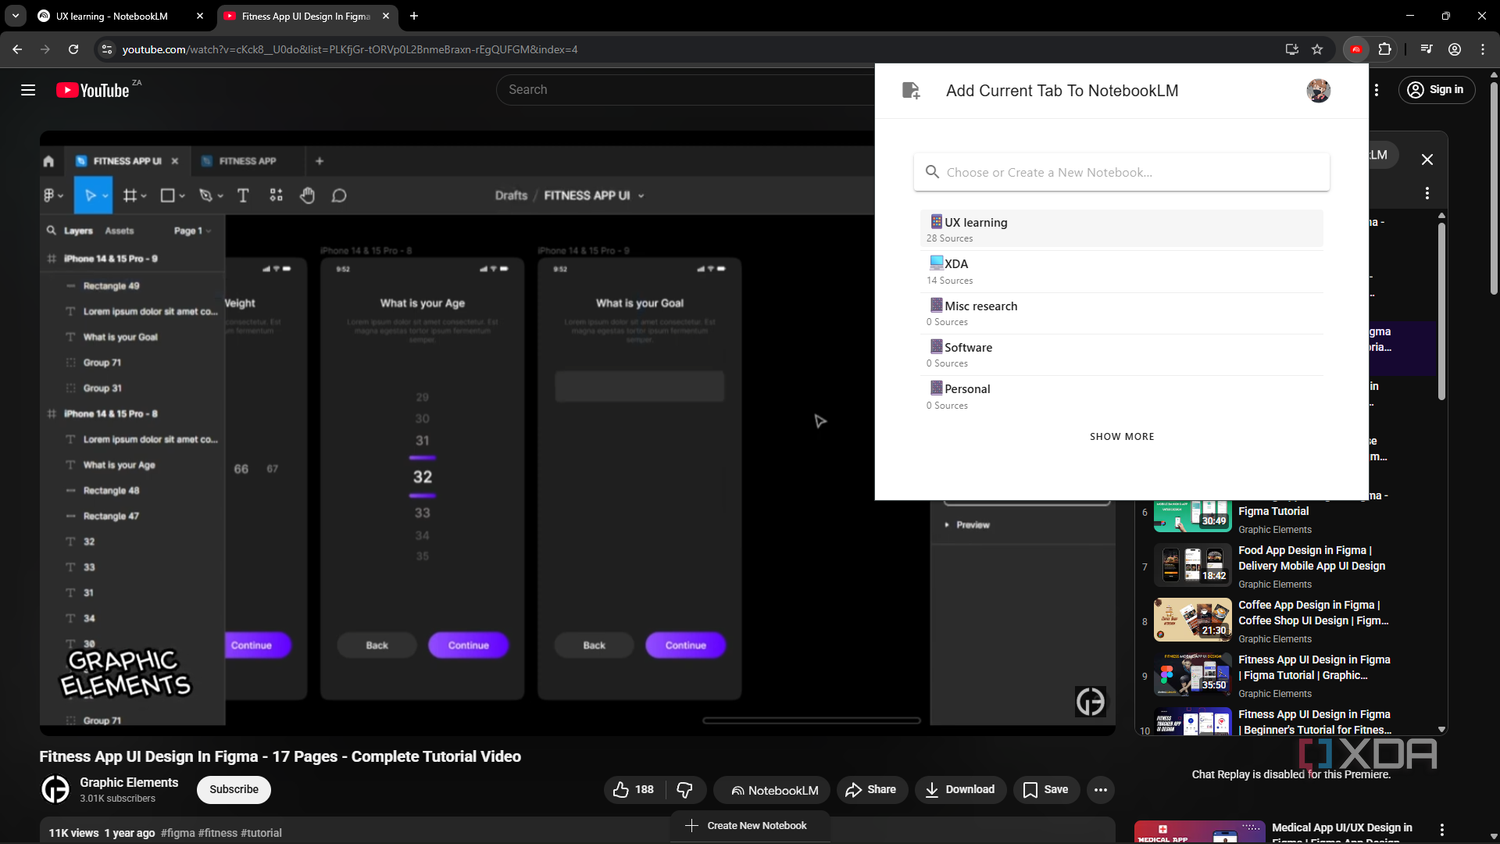
Task: Open the browser Extensions puzzle icon
Action: coord(1385,49)
